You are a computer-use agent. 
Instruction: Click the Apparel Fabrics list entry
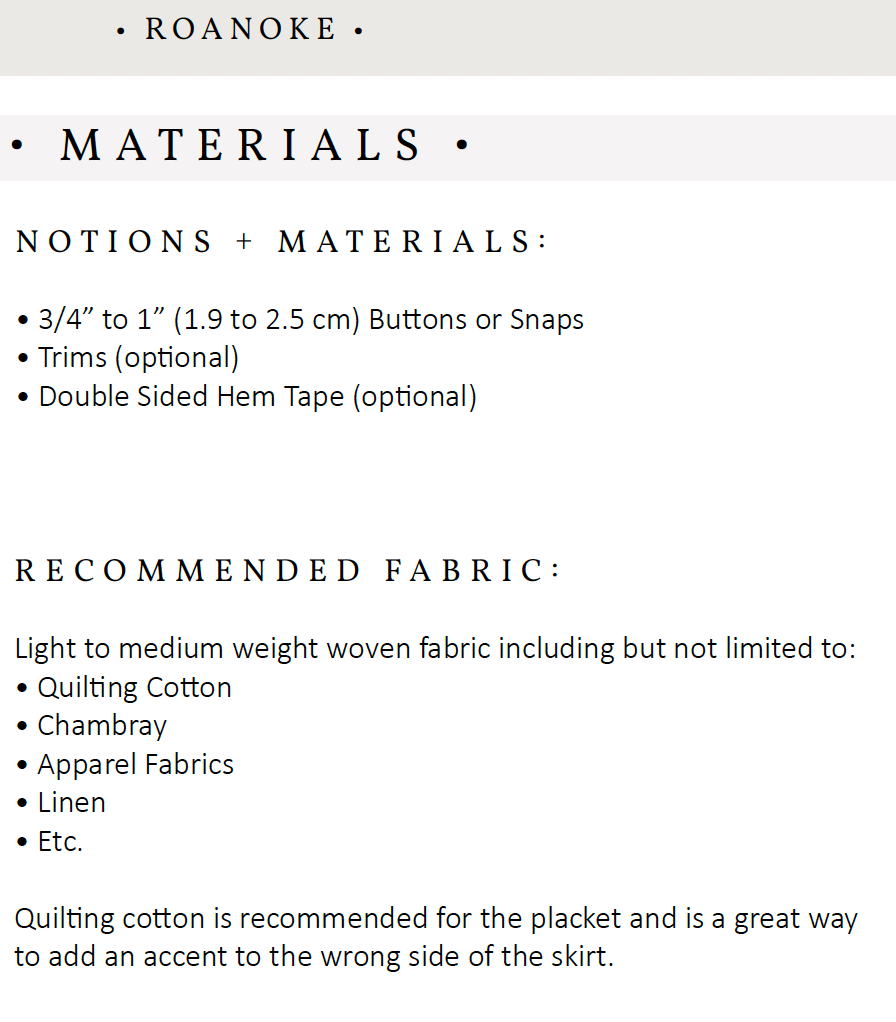pyautogui.click(x=135, y=765)
